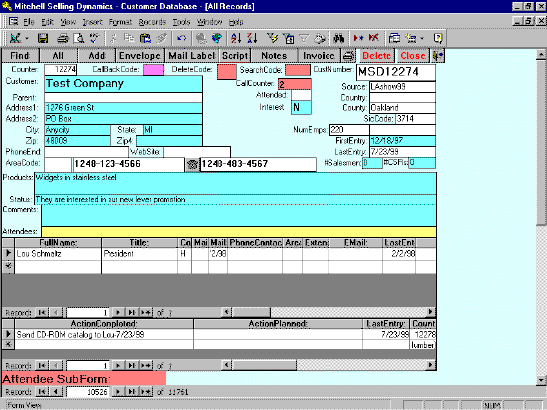
Task: Click the binoculars Find icon
Action: point(338,38)
